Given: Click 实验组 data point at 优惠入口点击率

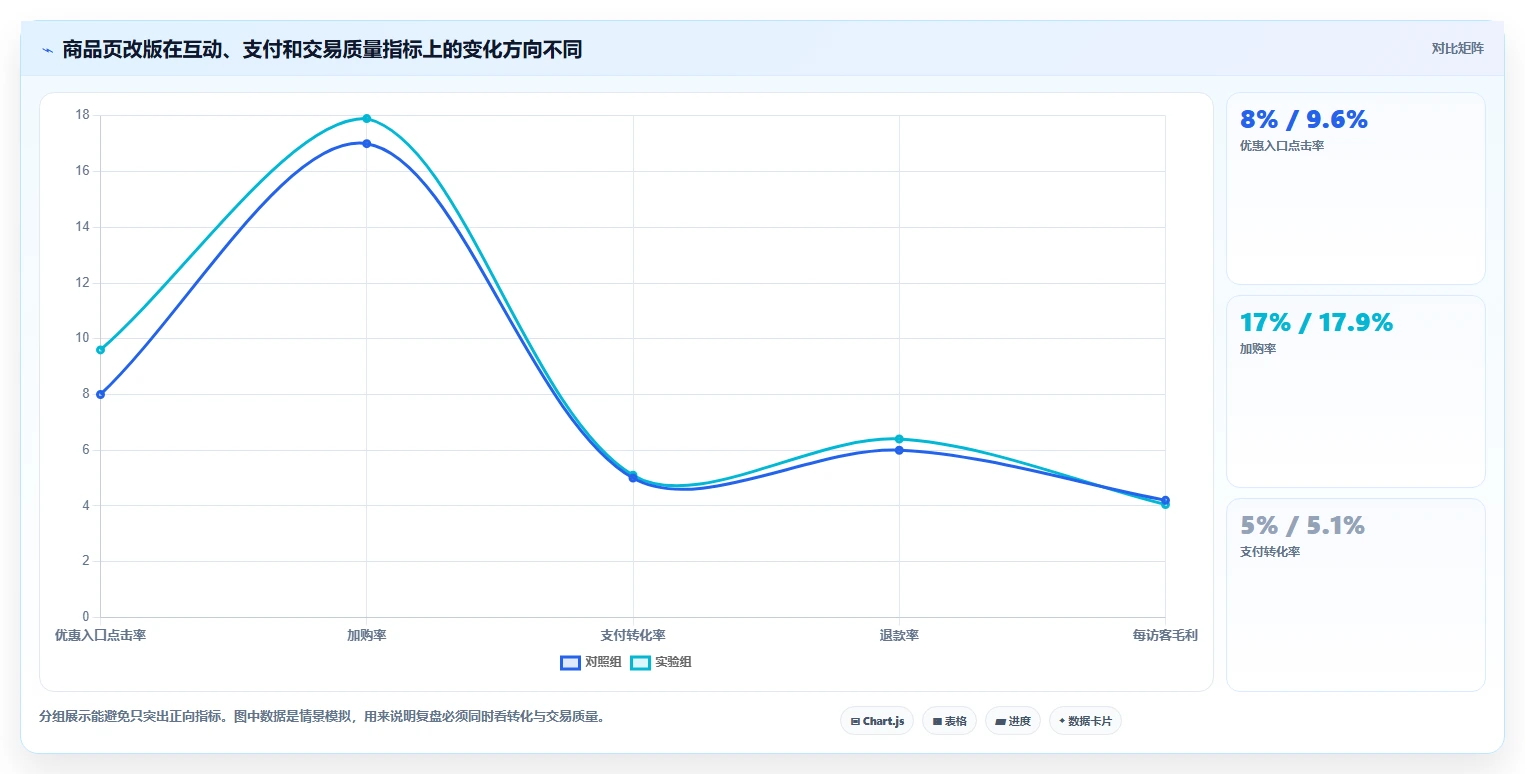Looking at the screenshot, I should [x=101, y=349].
